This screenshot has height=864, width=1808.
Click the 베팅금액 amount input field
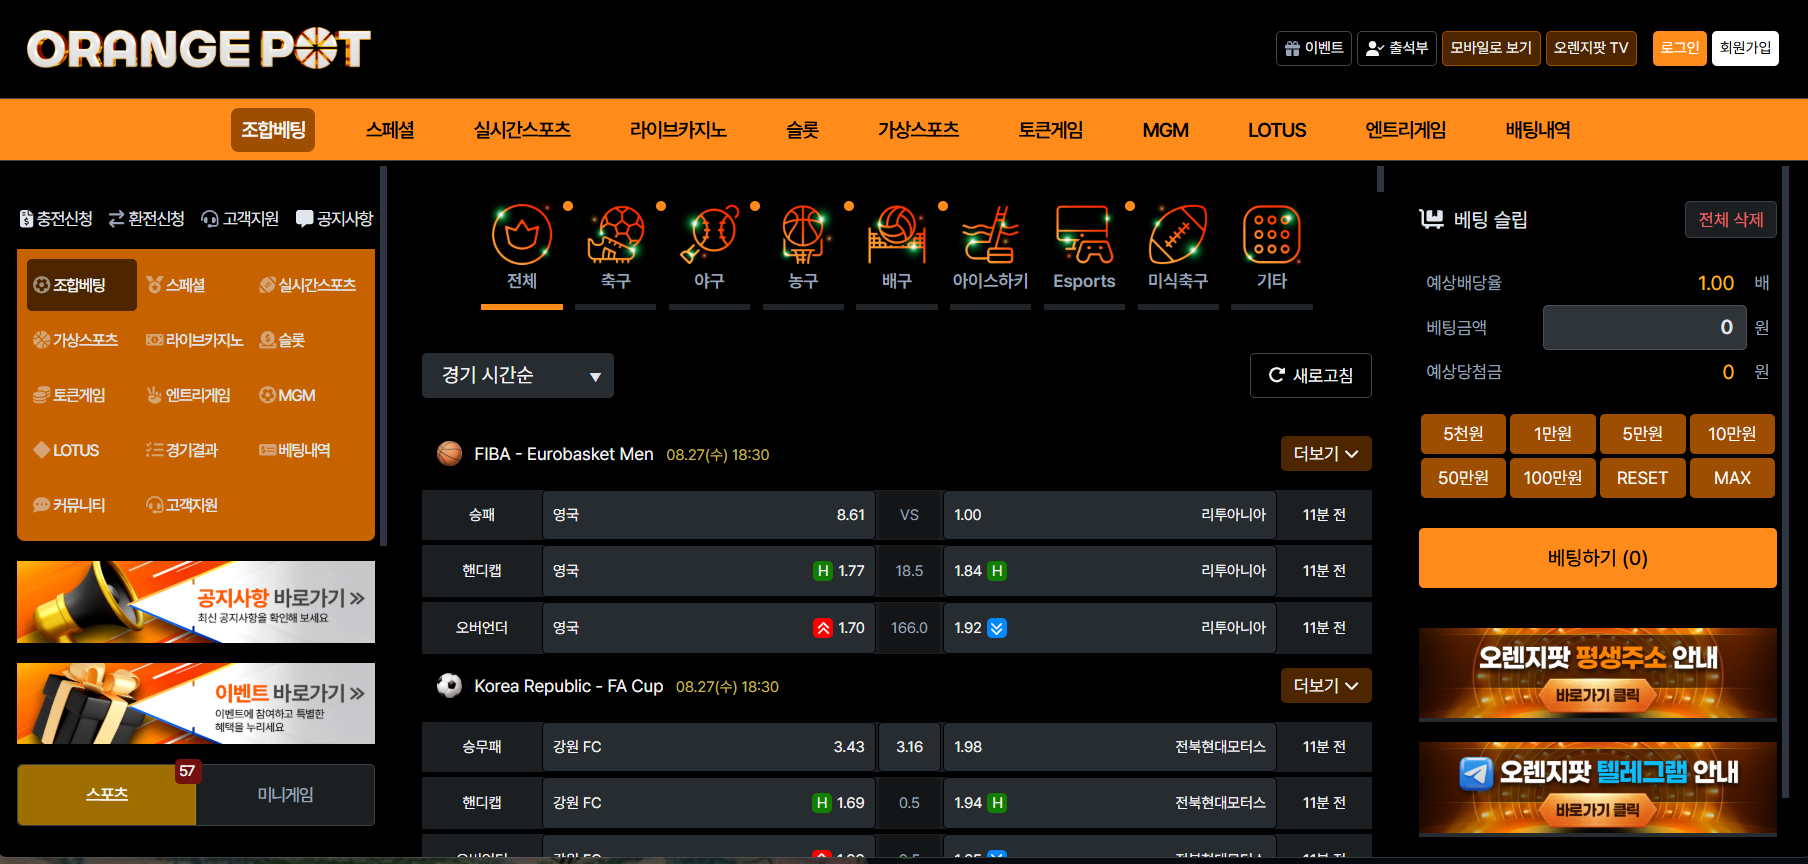1643,328
